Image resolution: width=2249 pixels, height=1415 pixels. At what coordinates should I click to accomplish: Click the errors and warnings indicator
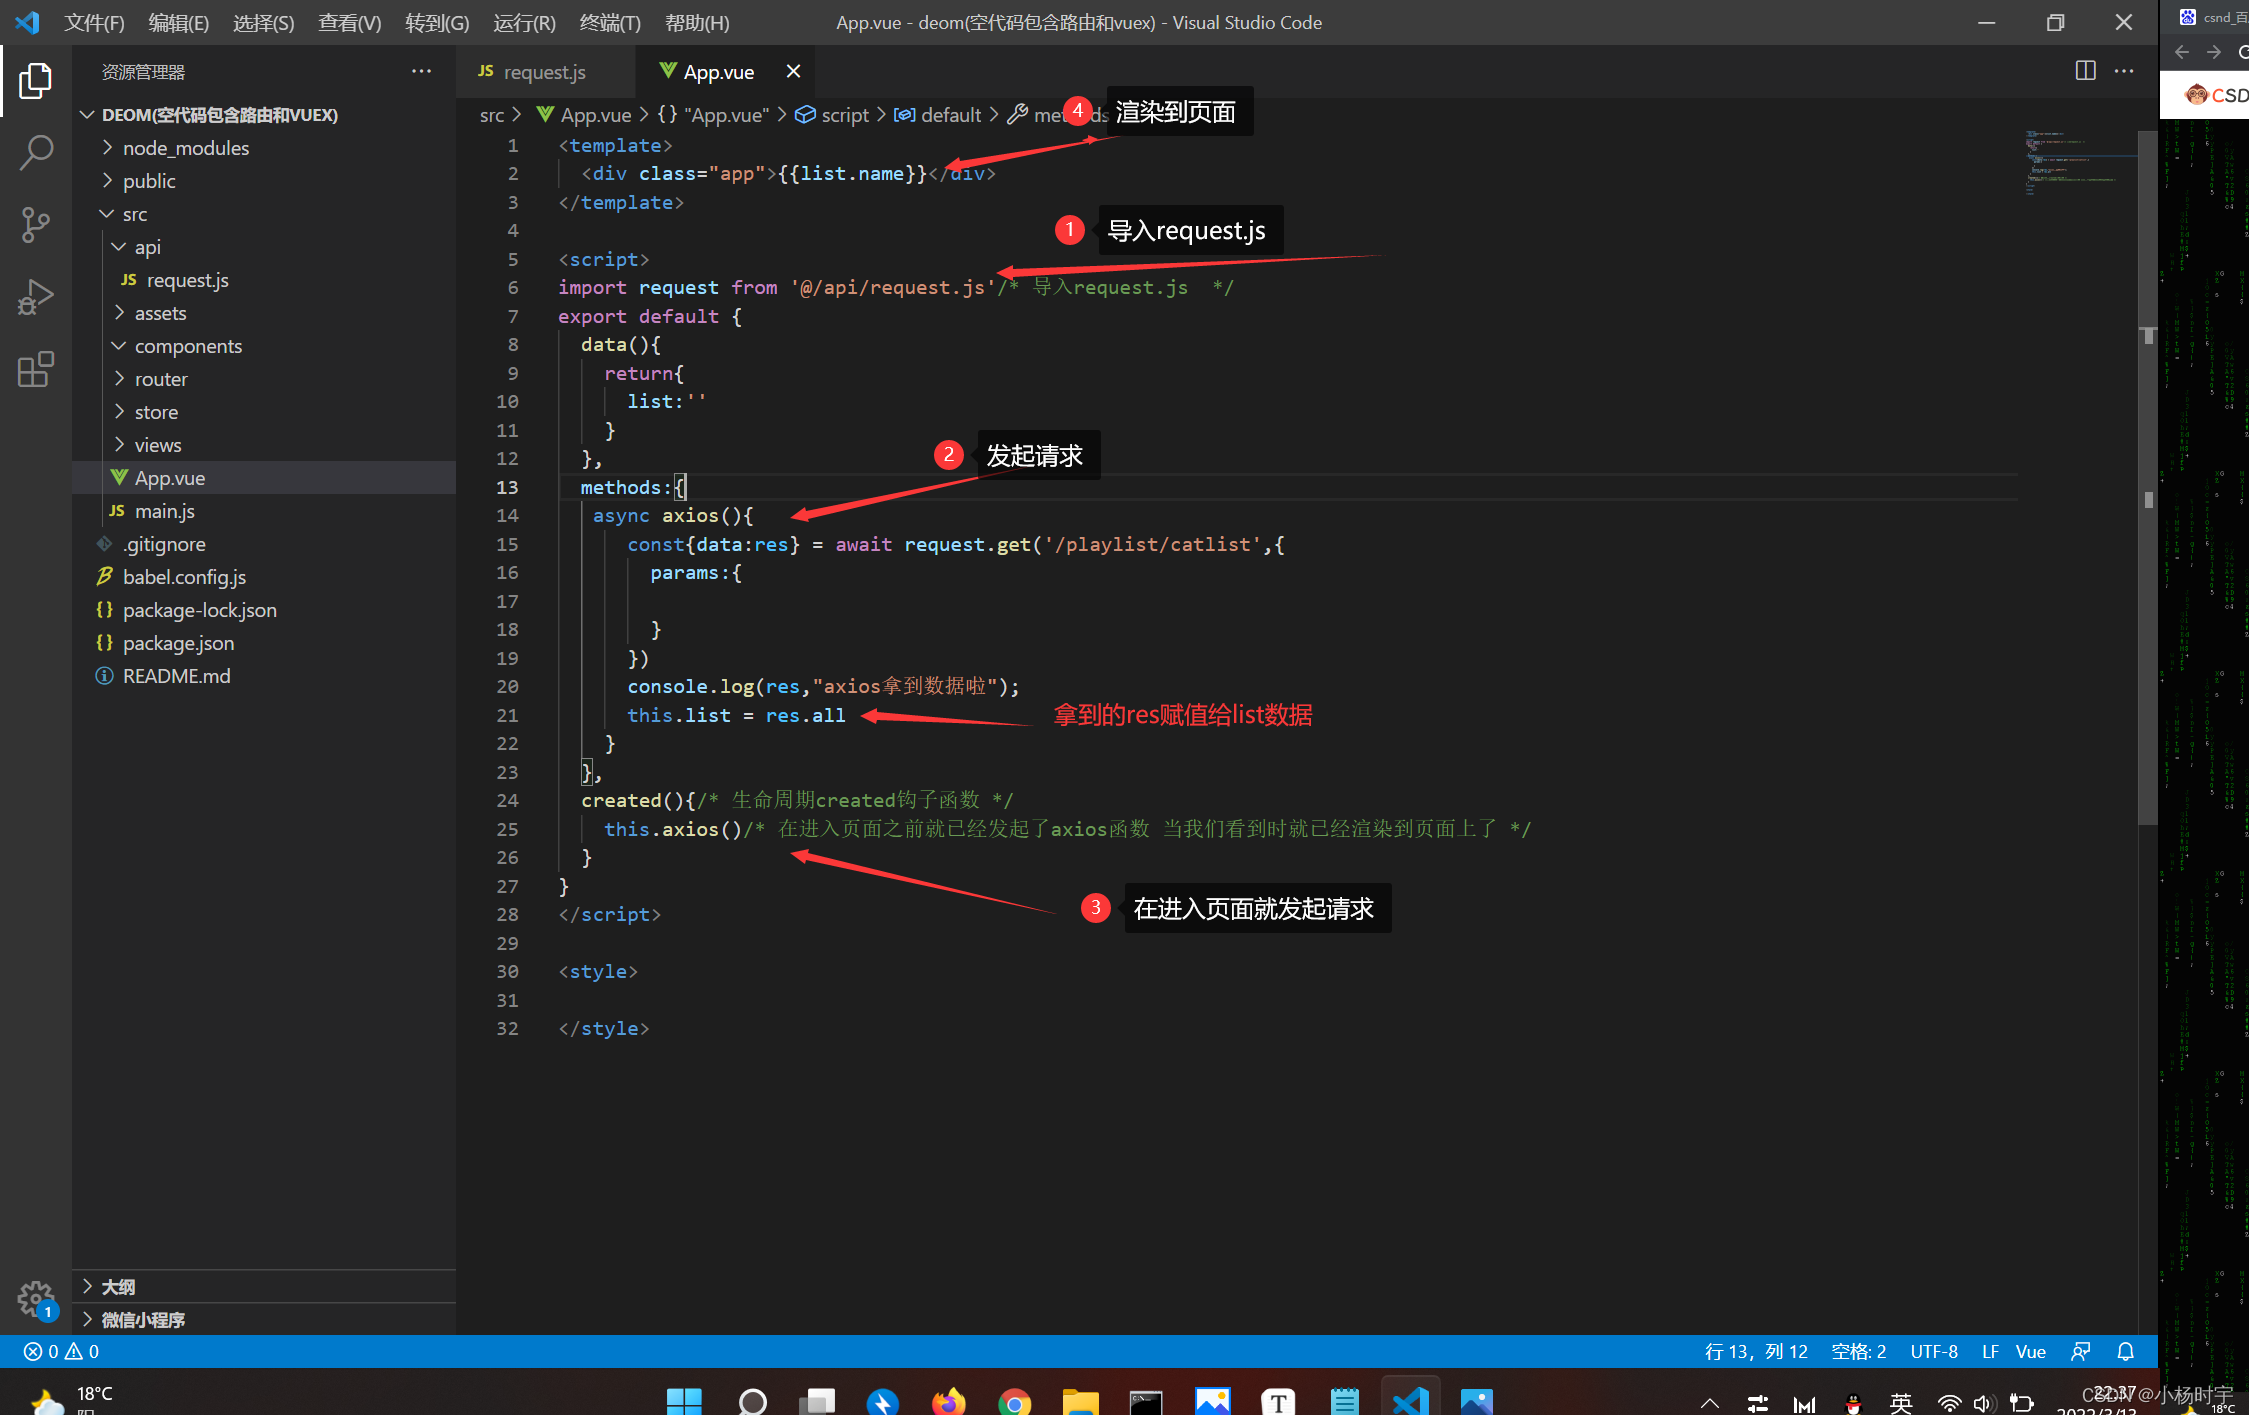(60, 1351)
